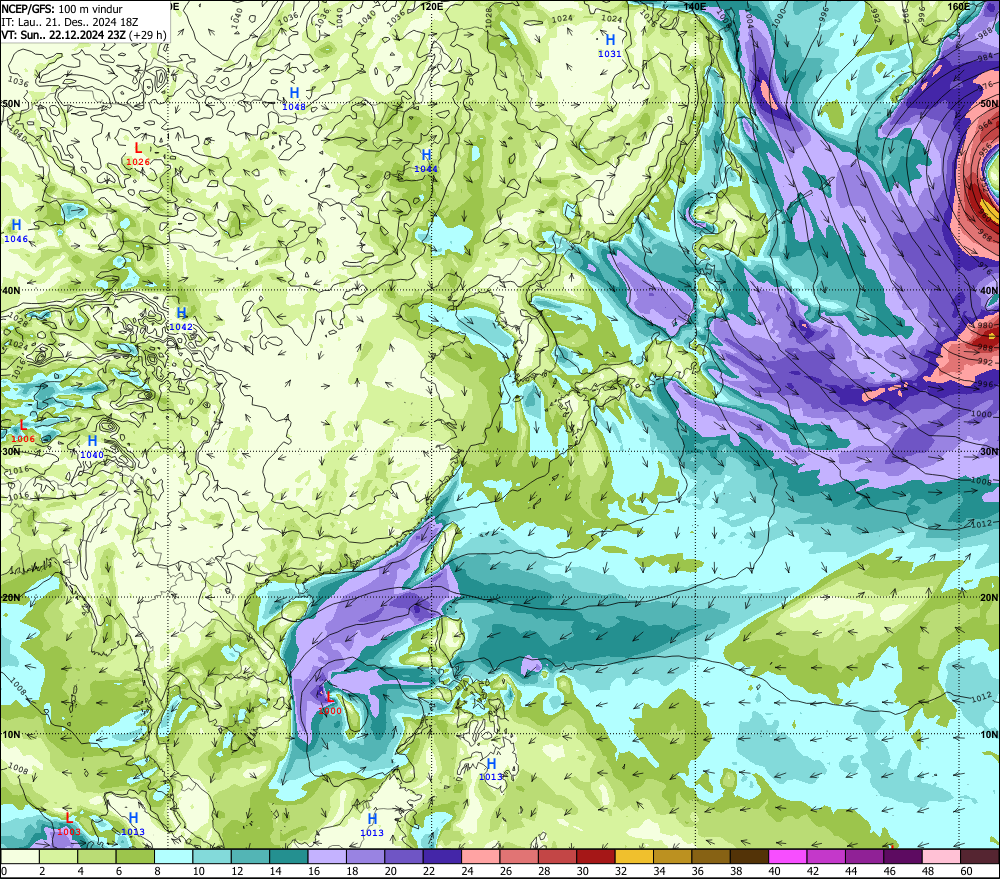Click the dark red 30–32 legend swatch
This screenshot has width=1000, height=879.
[x=596, y=857]
